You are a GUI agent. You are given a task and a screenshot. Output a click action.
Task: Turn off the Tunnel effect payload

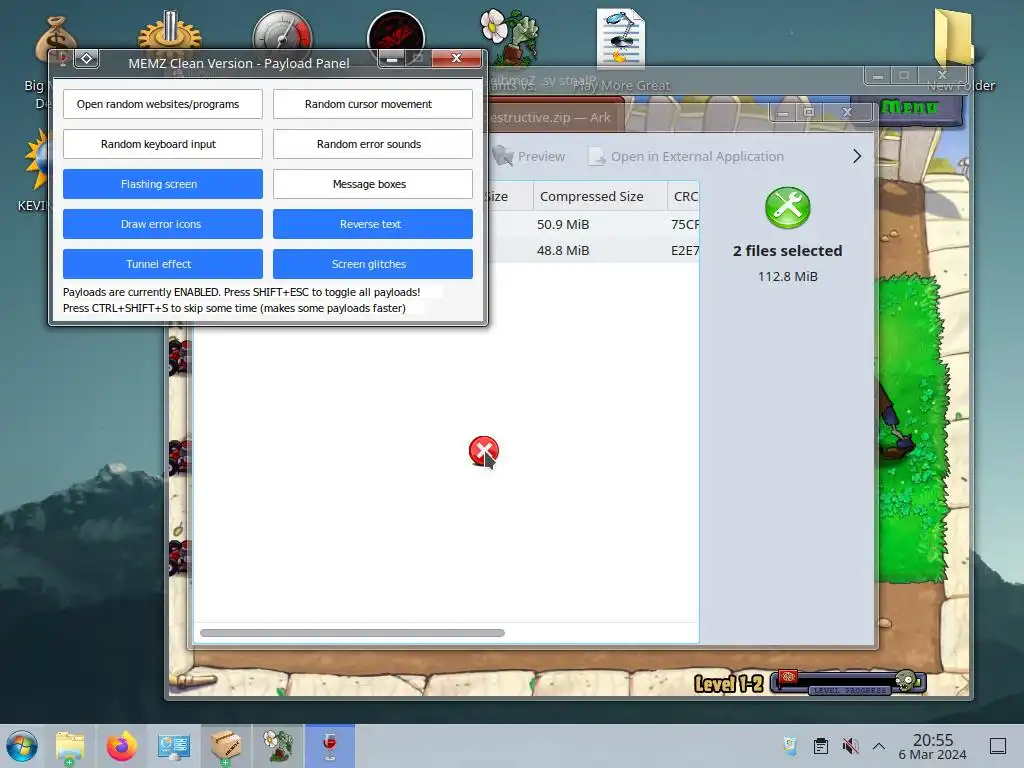click(163, 264)
